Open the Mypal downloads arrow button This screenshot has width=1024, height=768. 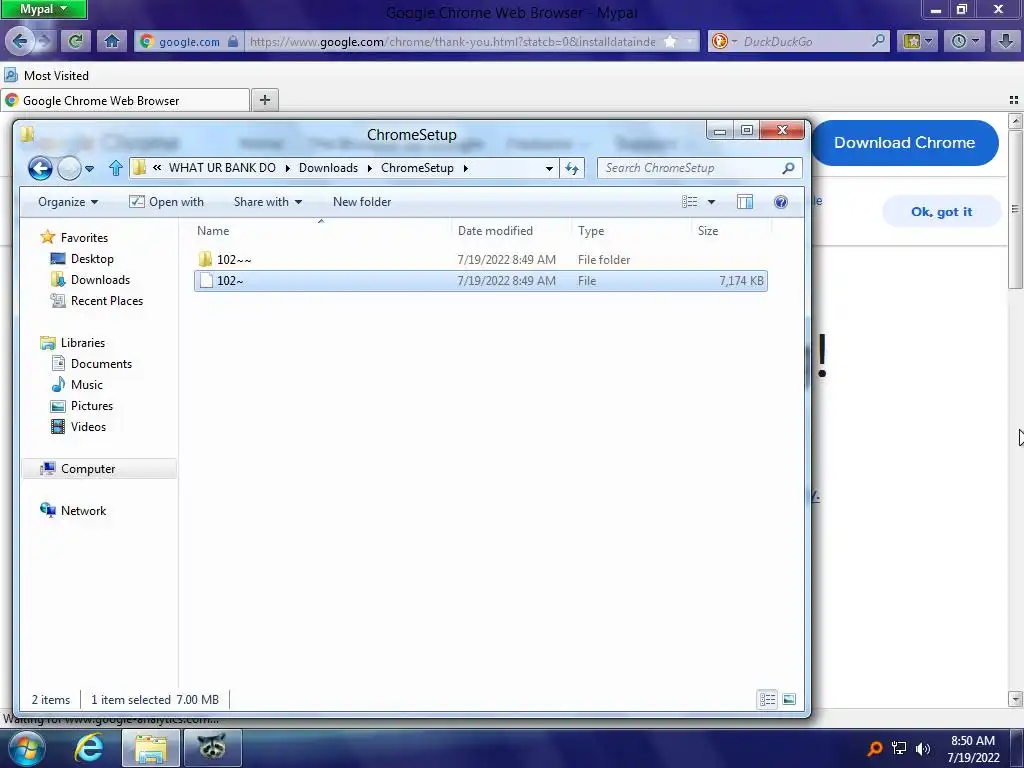tap(1006, 41)
